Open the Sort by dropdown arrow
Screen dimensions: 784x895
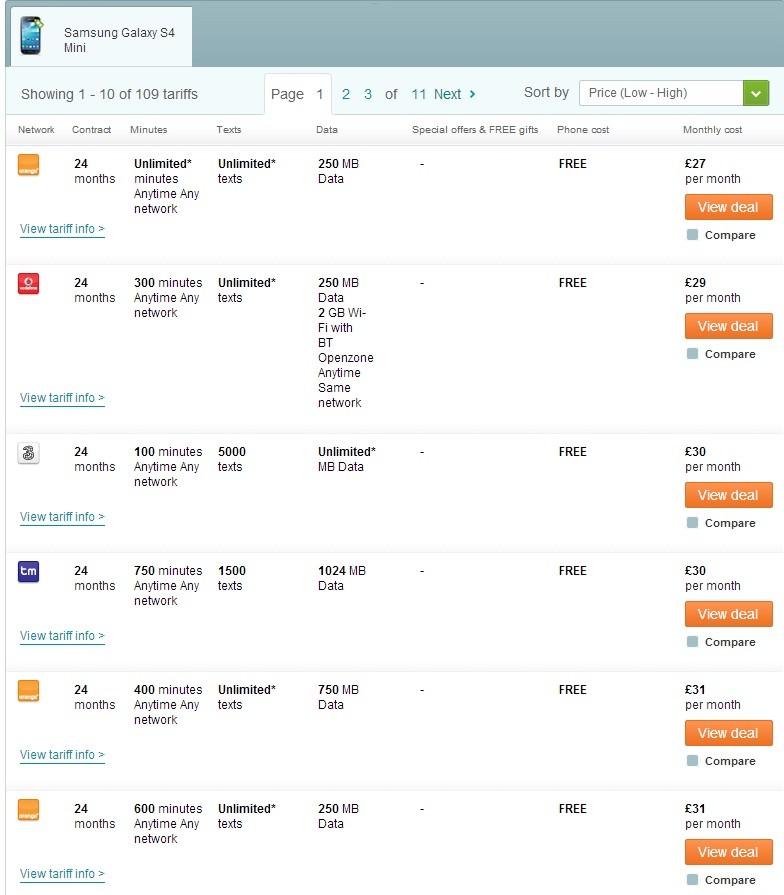point(756,93)
